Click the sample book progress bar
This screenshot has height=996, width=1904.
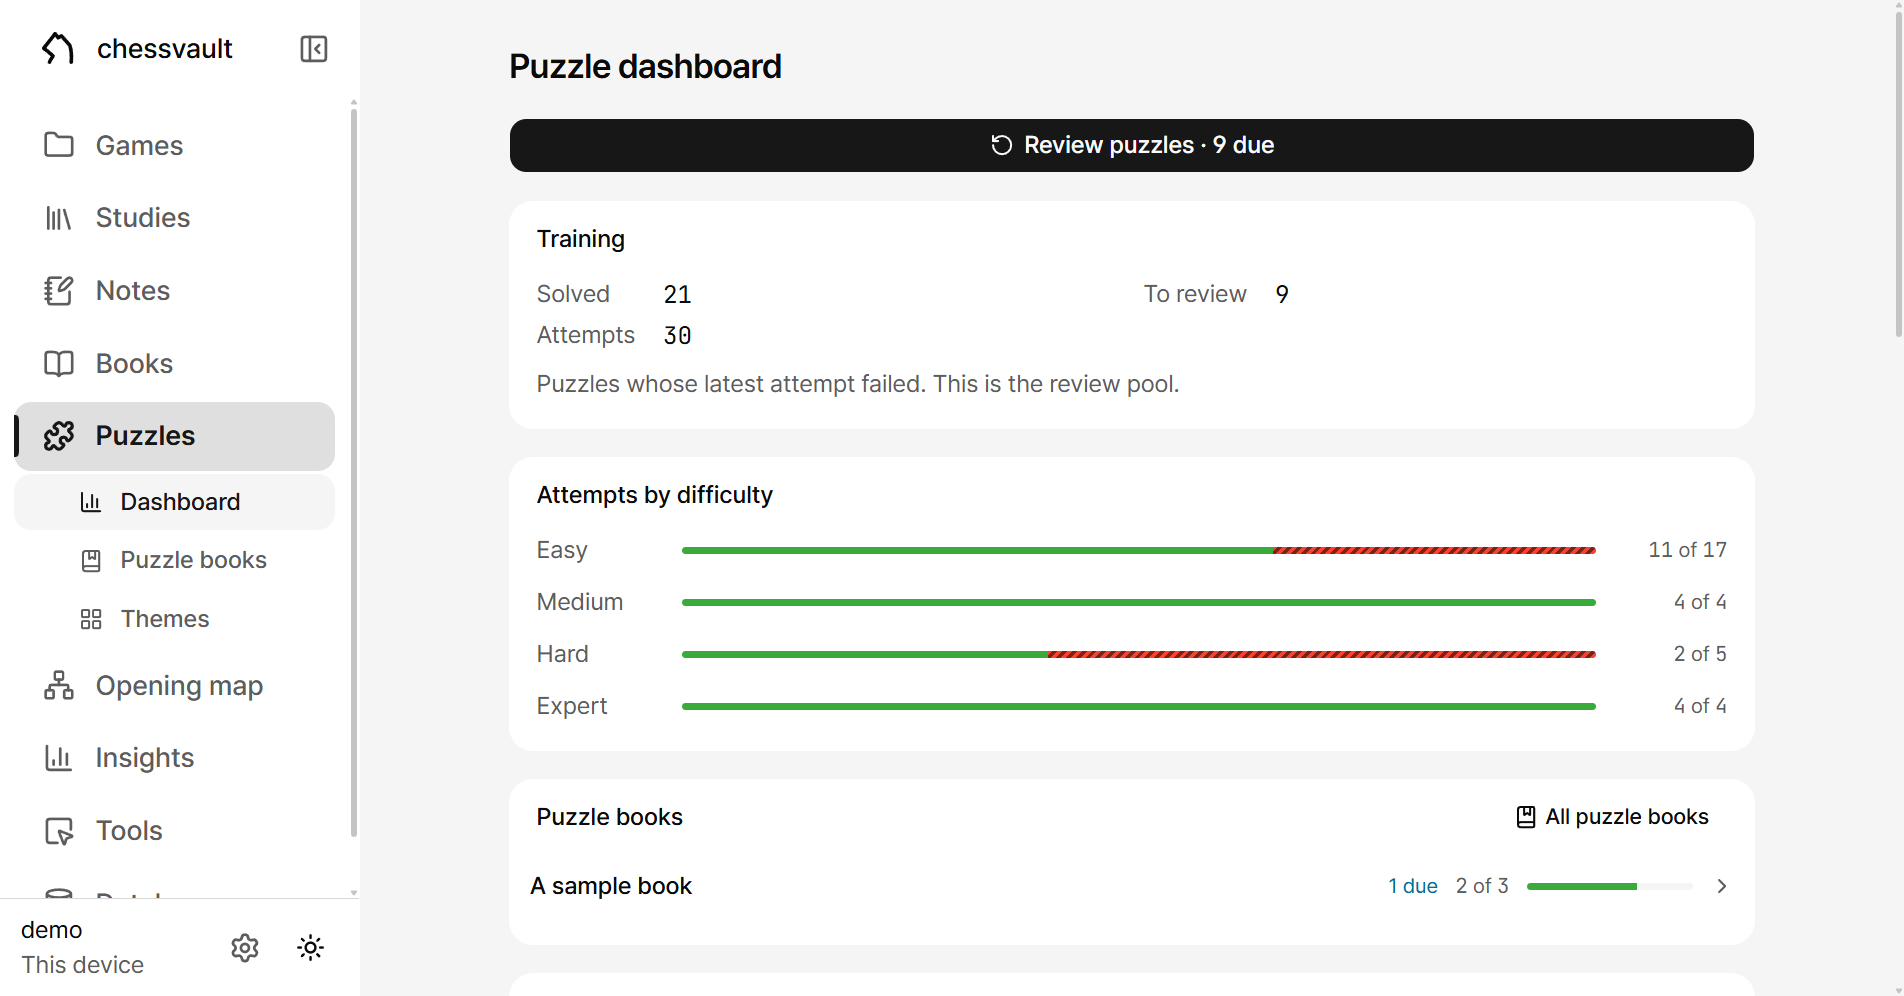tap(1609, 886)
